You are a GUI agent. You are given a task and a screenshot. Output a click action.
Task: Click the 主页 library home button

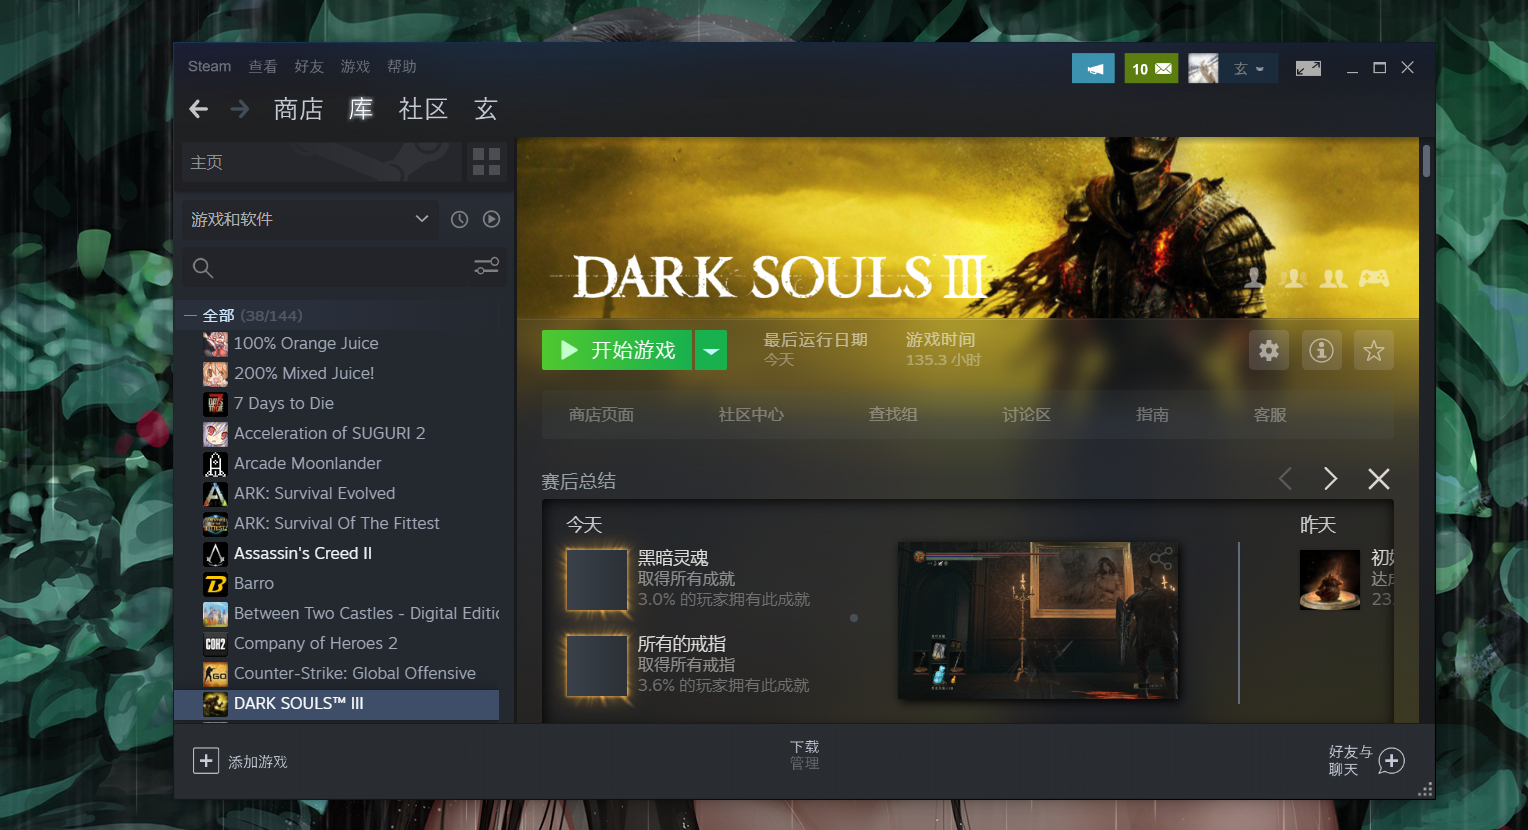point(321,162)
